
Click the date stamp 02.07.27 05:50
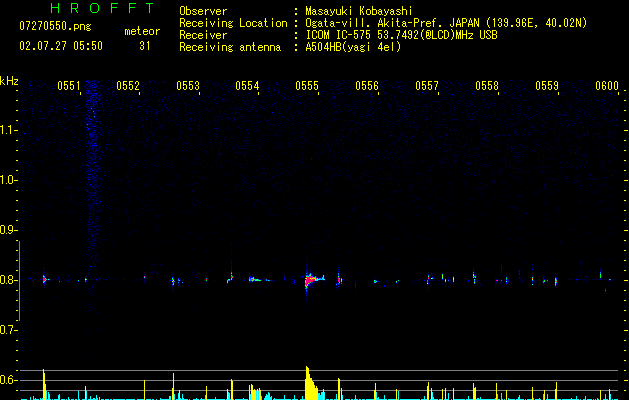pyautogui.click(x=61, y=46)
